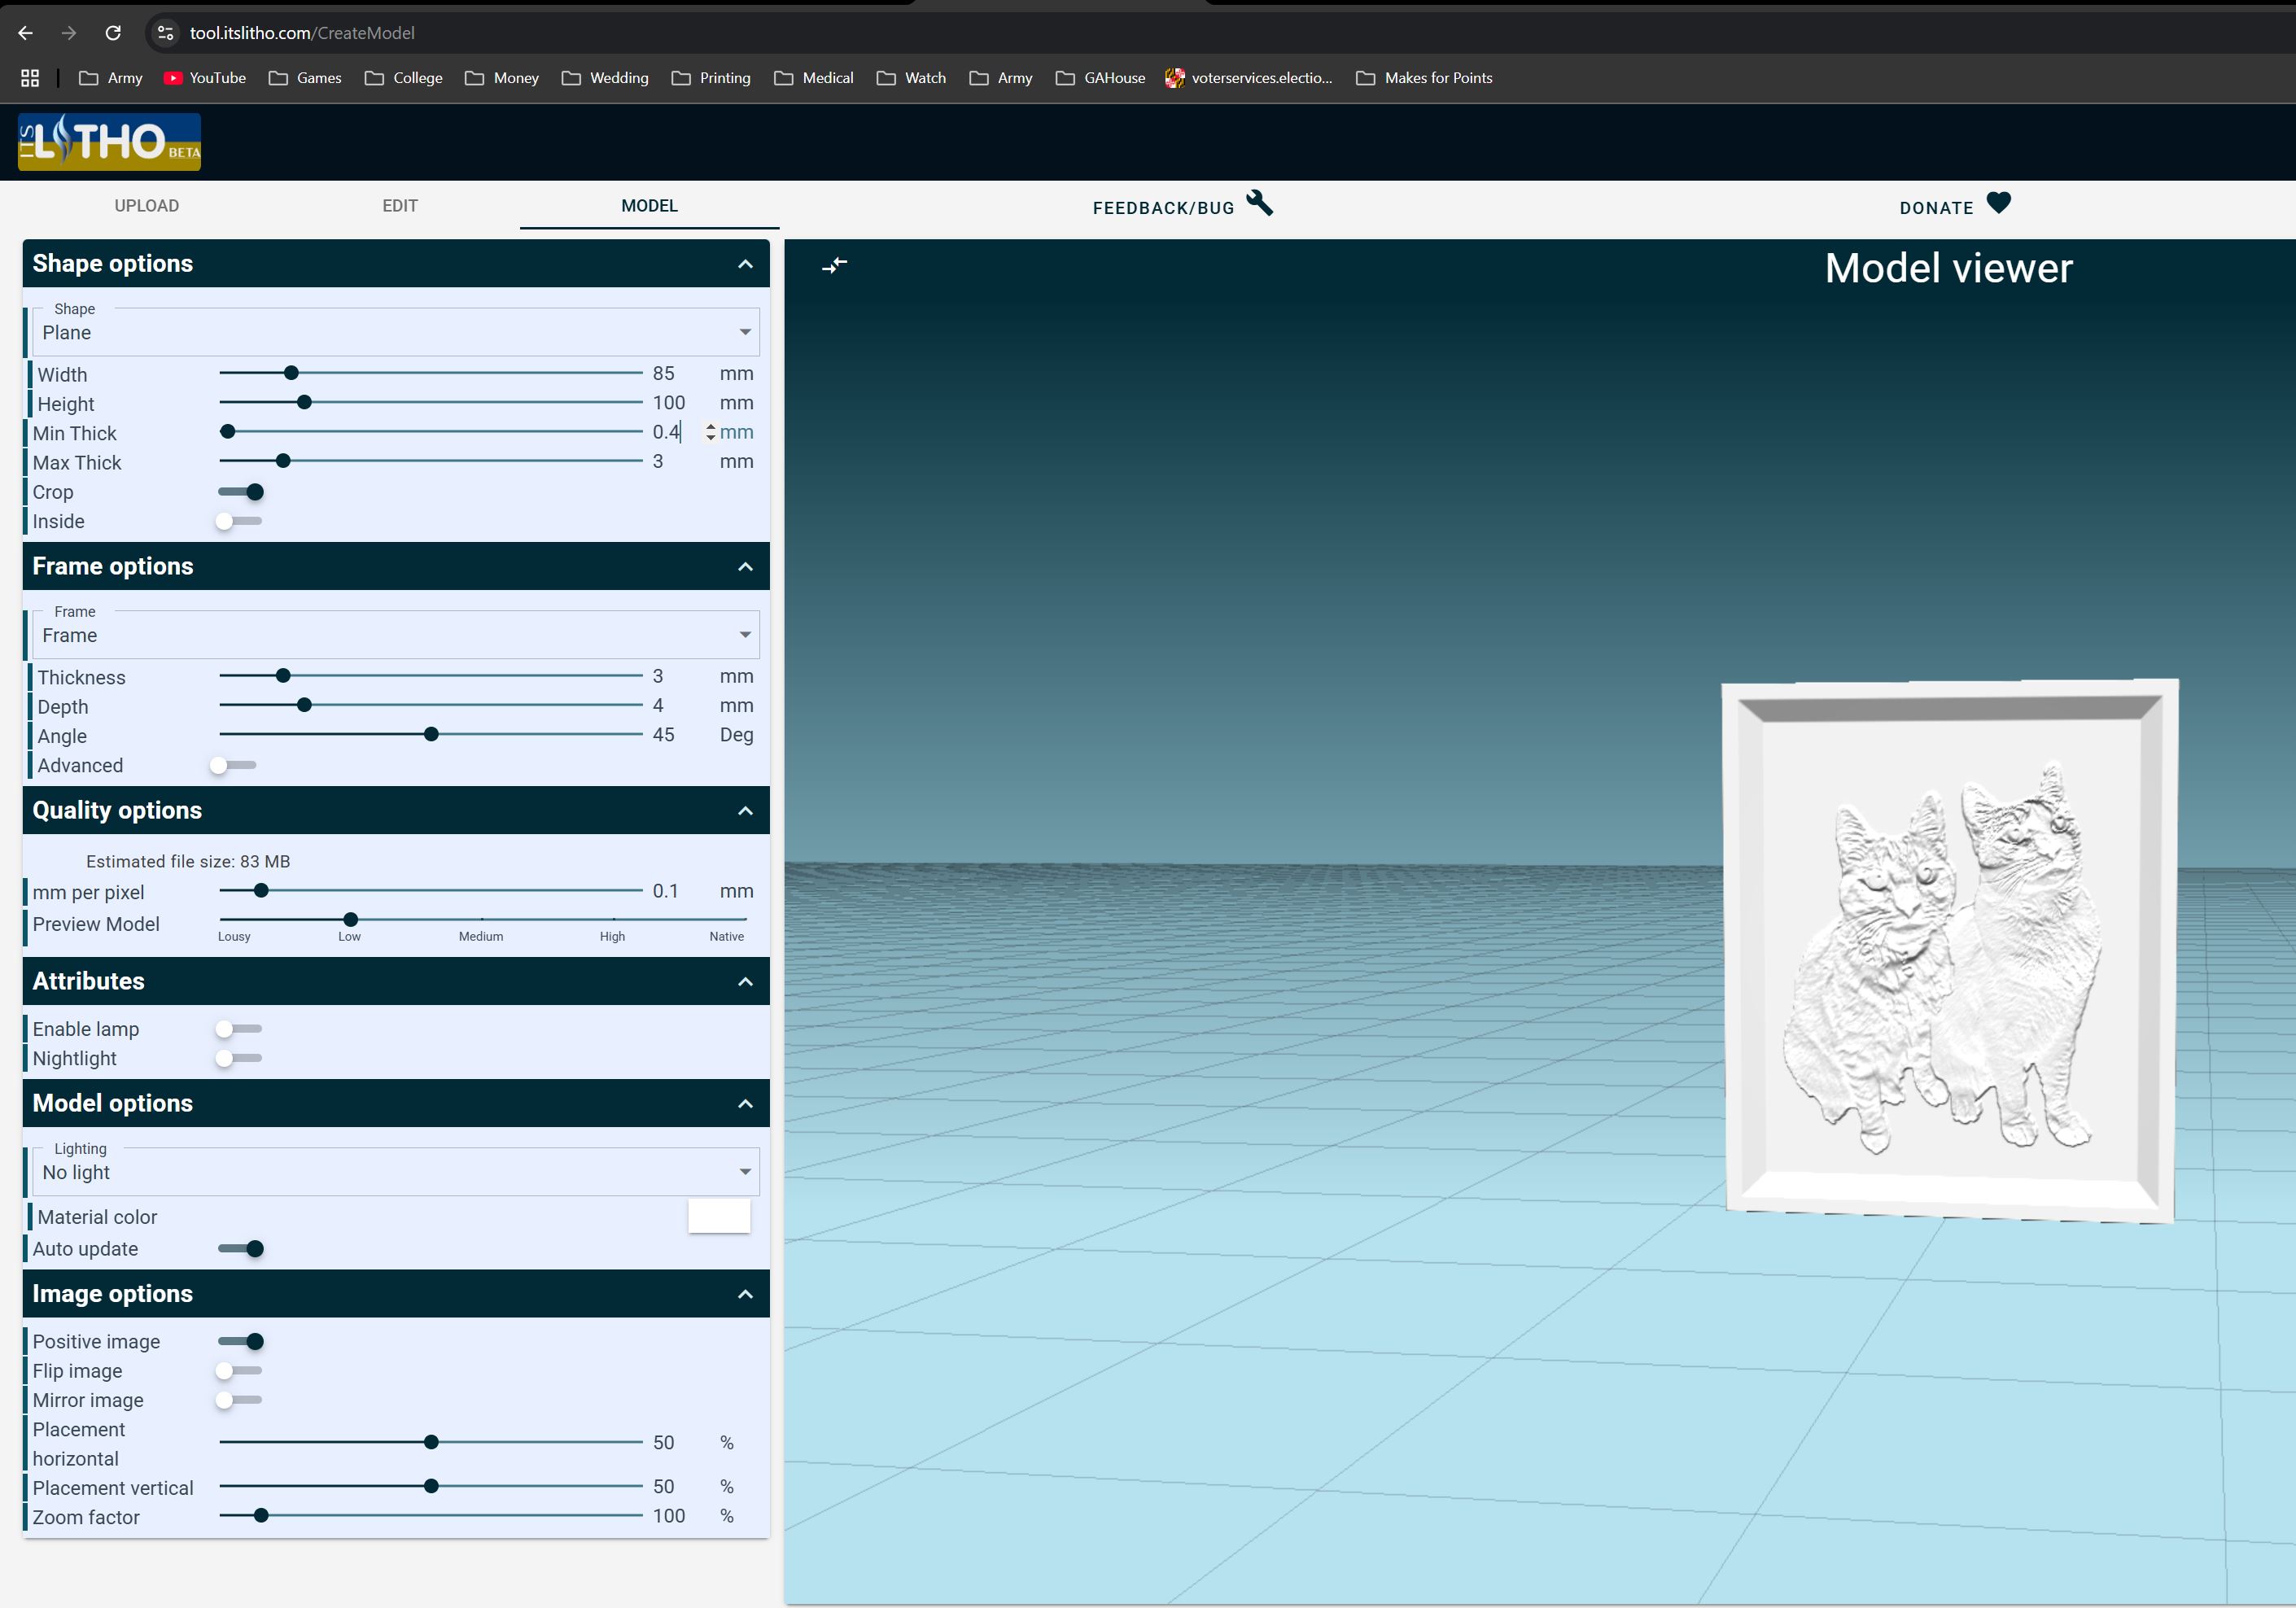Image resolution: width=2296 pixels, height=1608 pixels.
Task: Toggle Auto update off
Action: click(241, 1249)
